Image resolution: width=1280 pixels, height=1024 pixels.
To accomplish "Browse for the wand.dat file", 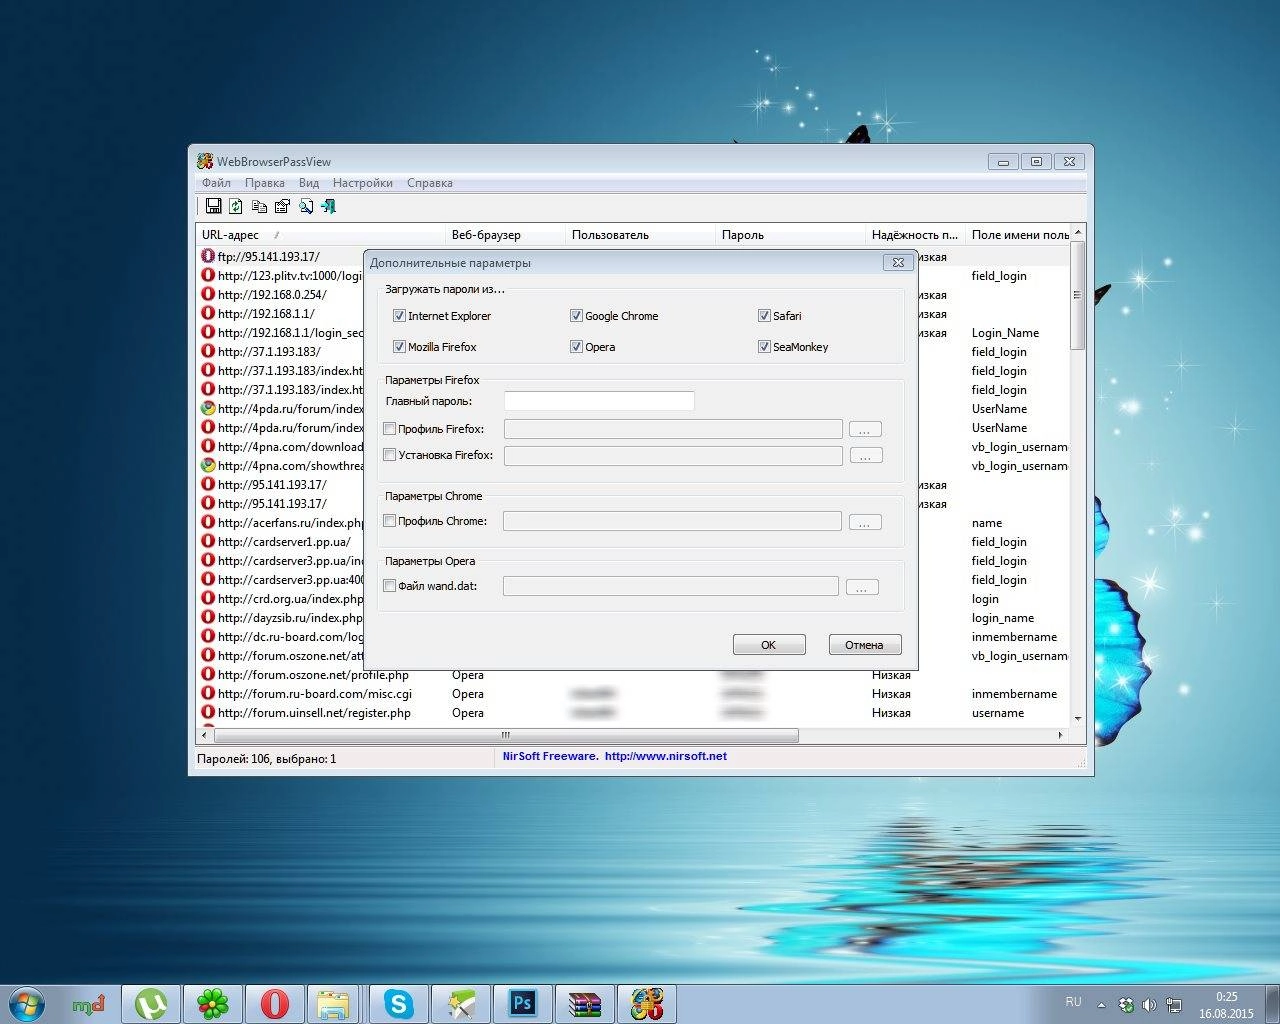I will (862, 586).
